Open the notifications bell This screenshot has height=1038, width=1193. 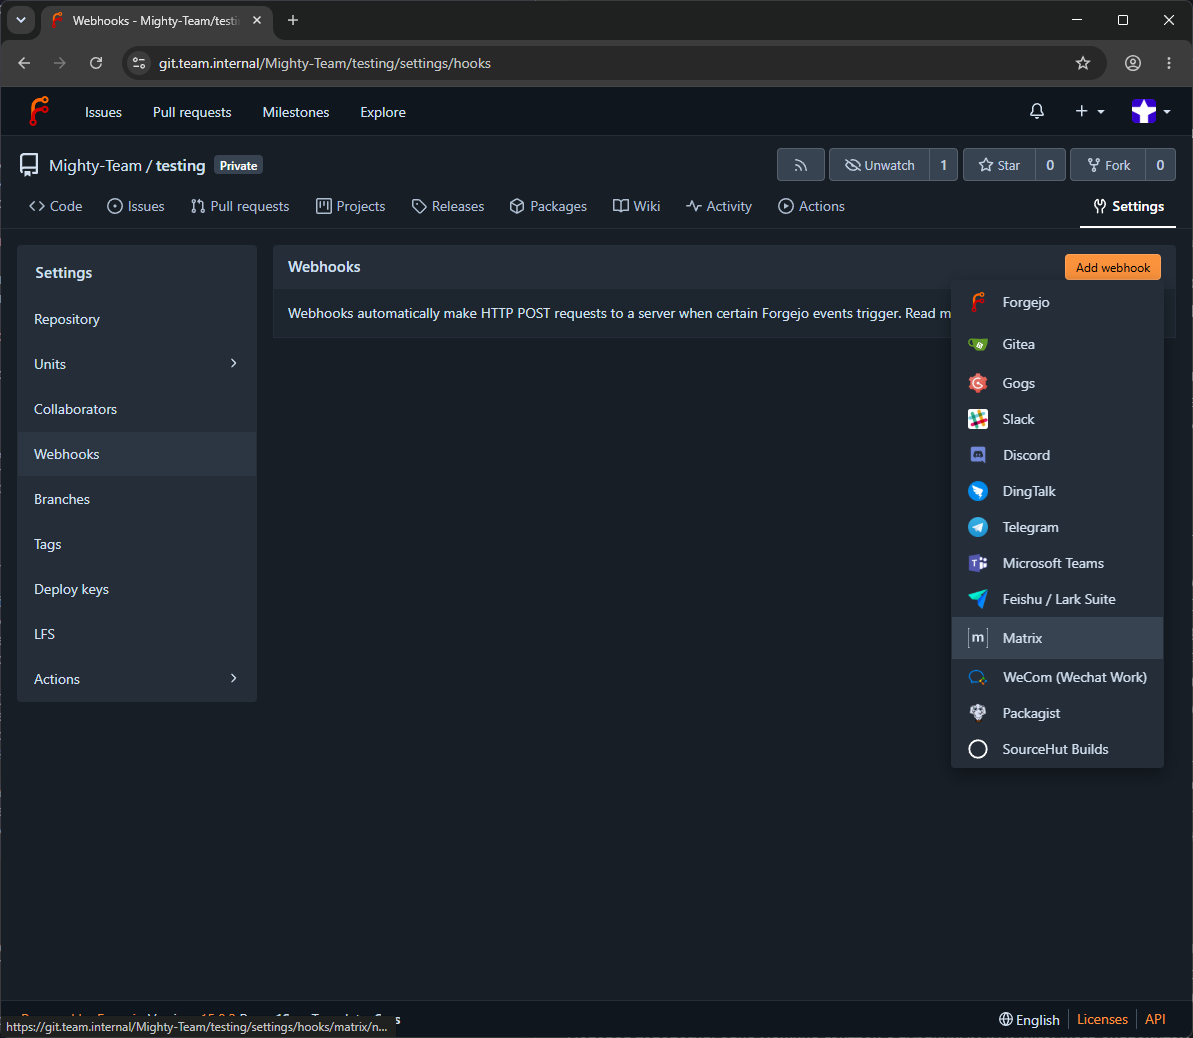click(x=1036, y=111)
